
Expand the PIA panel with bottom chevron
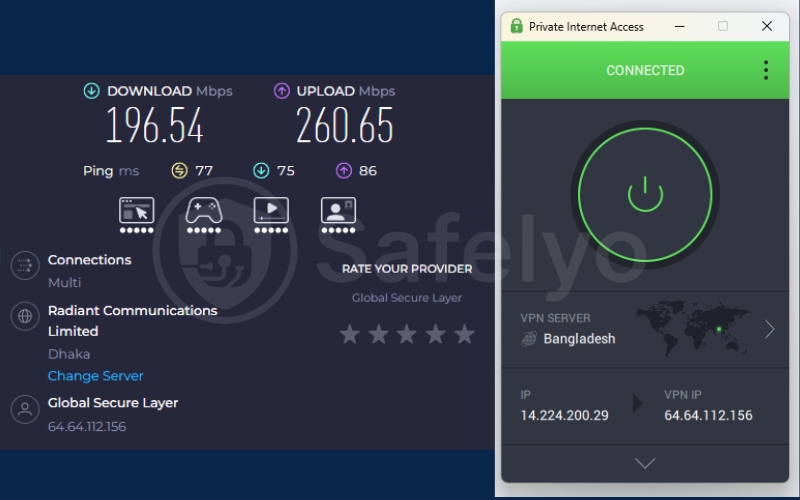[x=645, y=463]
